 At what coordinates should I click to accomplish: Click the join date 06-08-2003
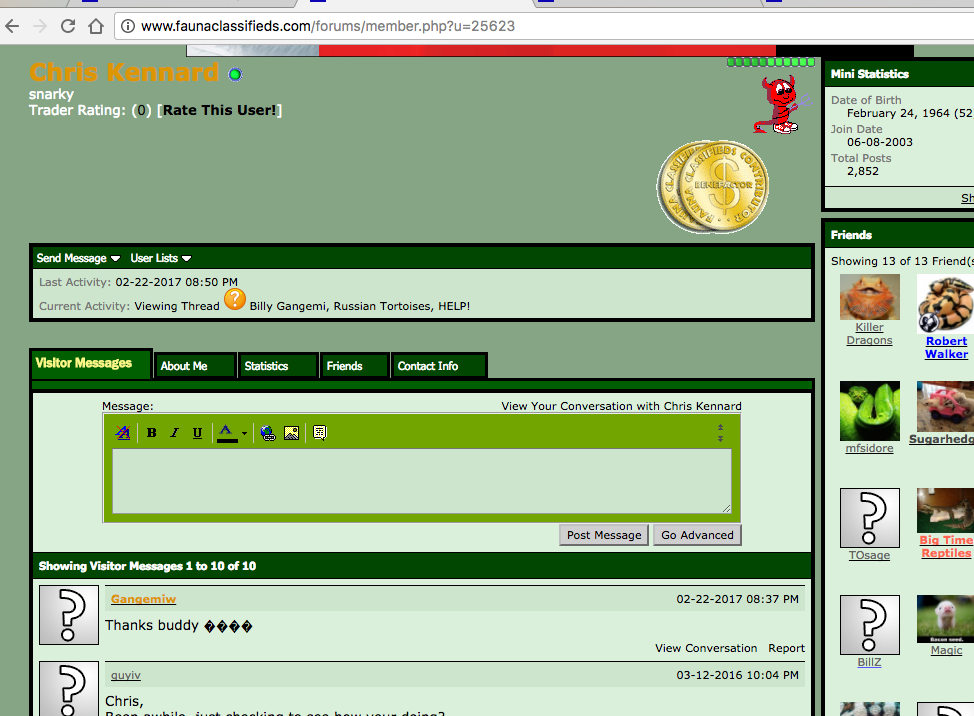880,142
